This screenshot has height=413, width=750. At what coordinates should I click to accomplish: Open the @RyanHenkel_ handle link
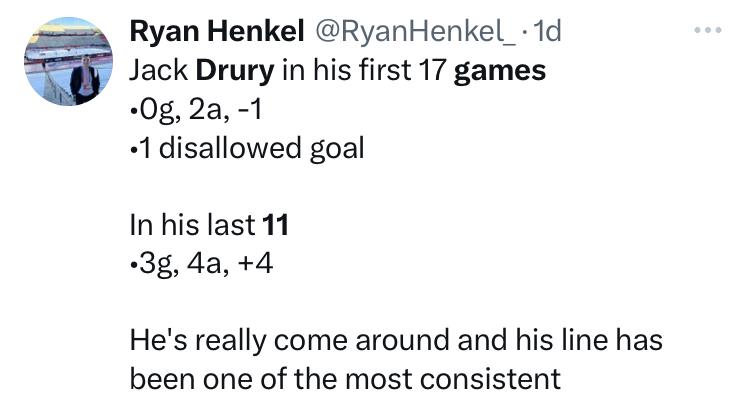coord(415,32)
